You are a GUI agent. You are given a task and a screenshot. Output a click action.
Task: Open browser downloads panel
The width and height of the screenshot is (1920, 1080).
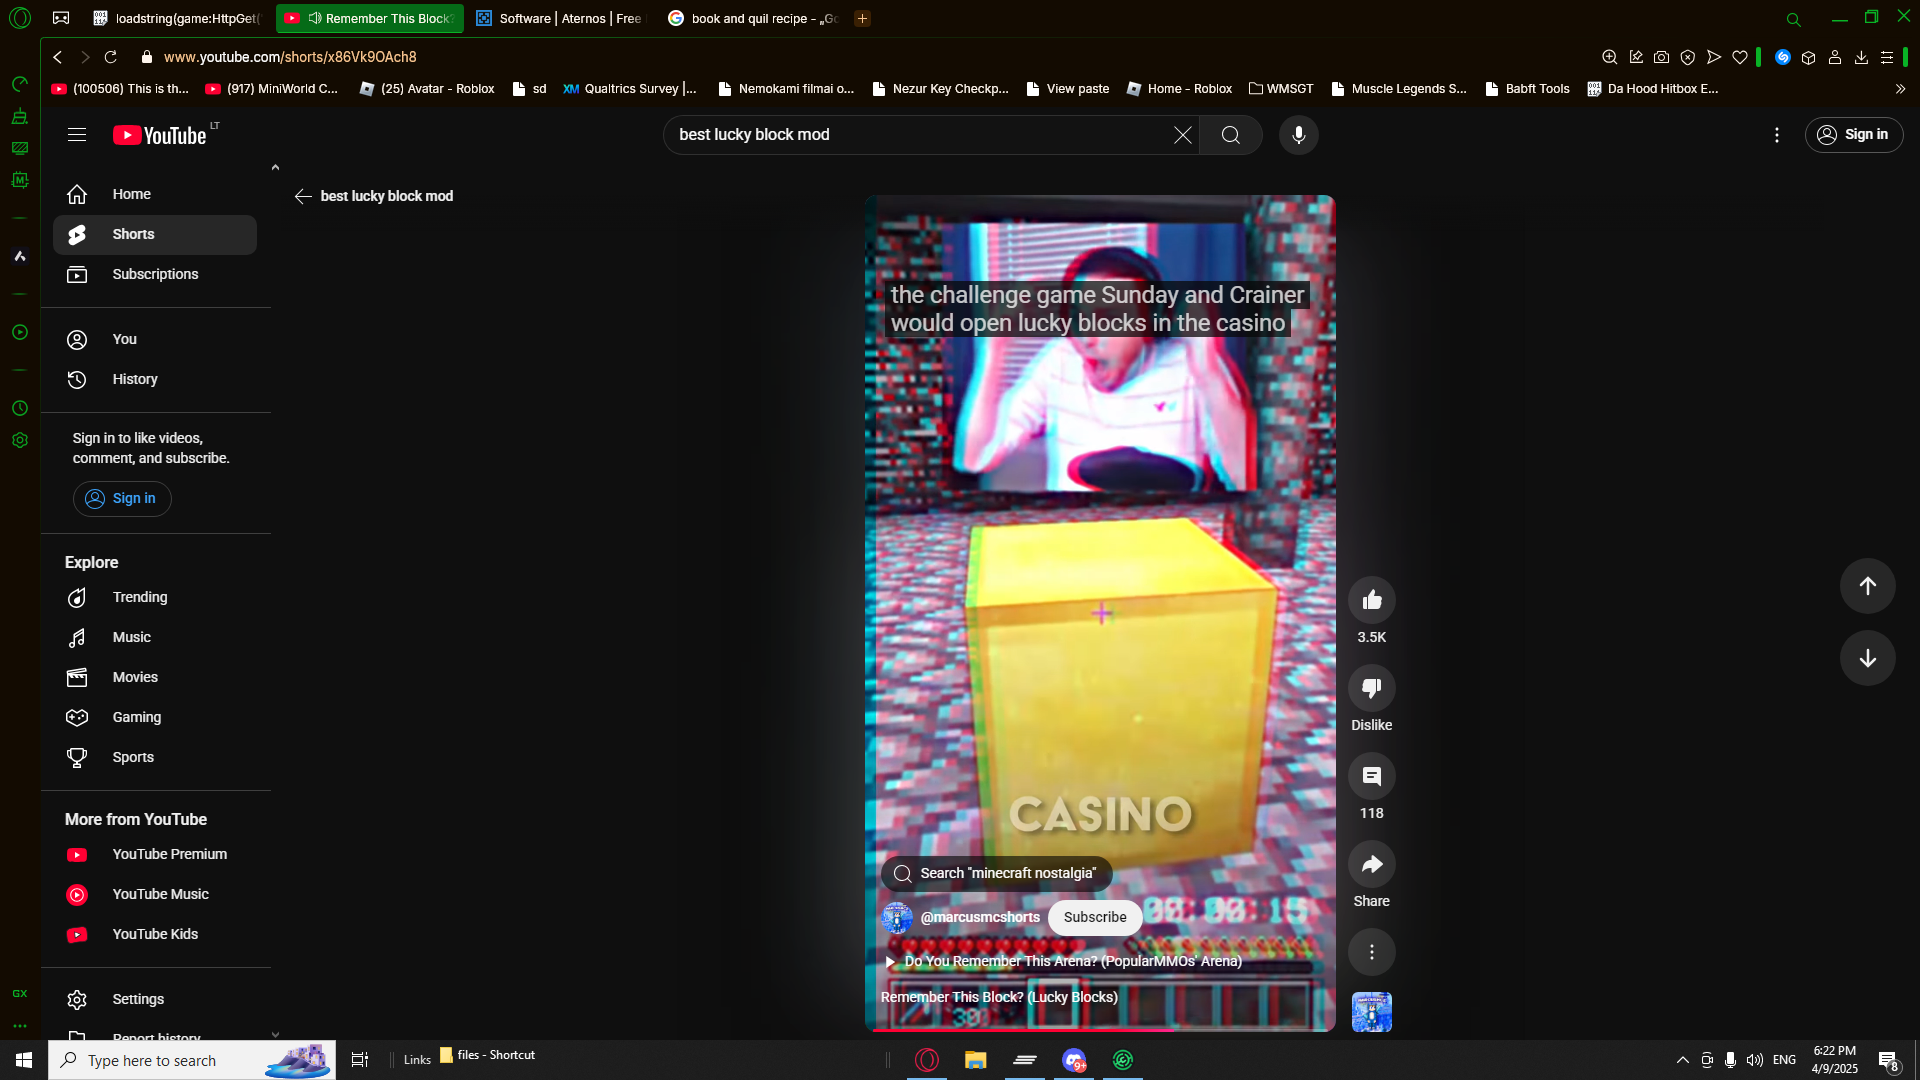[1861, 57]
